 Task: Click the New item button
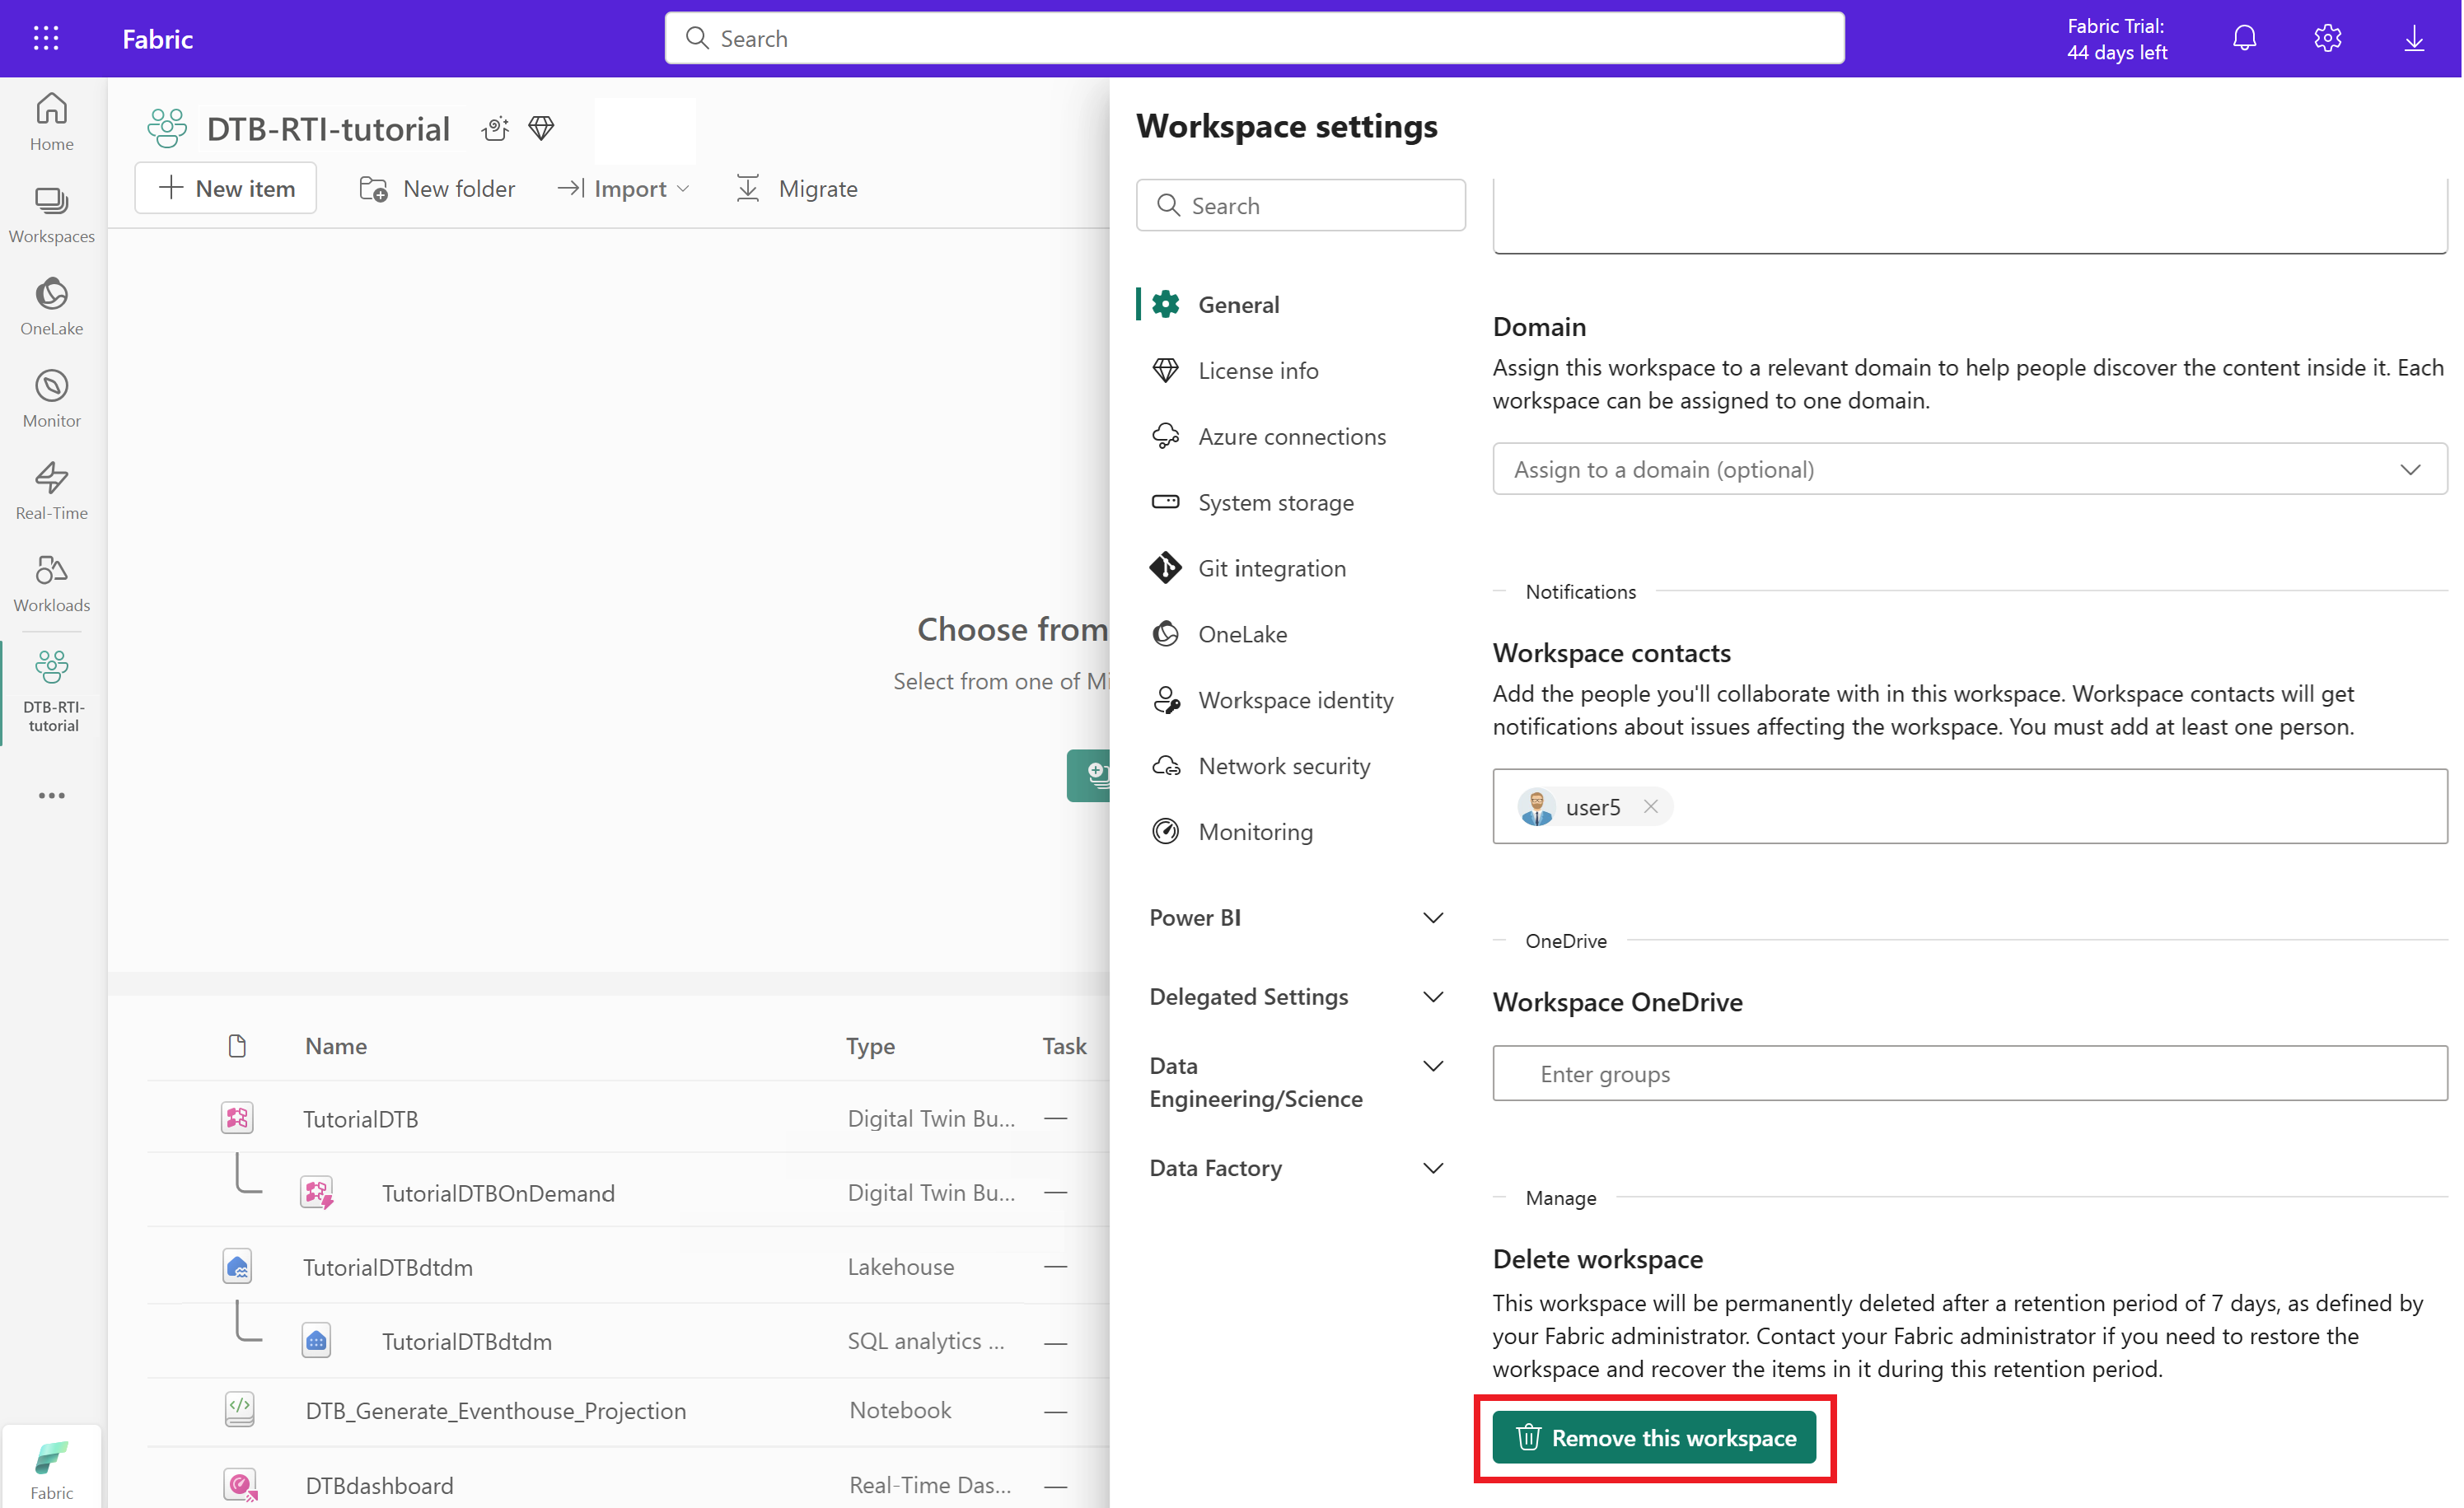pos(226,188)
